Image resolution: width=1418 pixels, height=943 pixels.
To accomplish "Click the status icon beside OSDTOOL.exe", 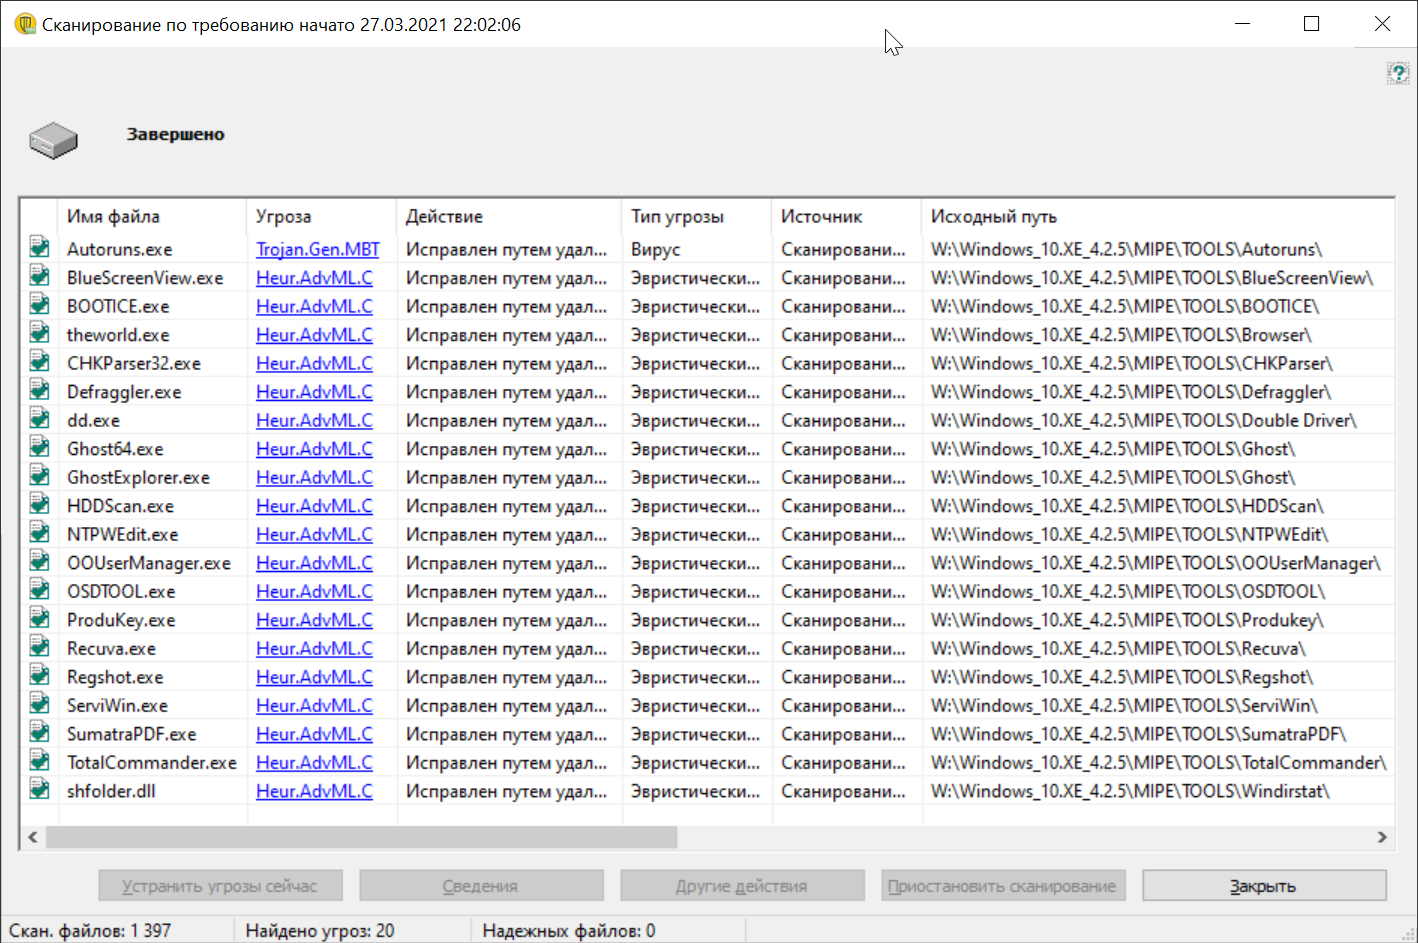I will coord(39,588).
